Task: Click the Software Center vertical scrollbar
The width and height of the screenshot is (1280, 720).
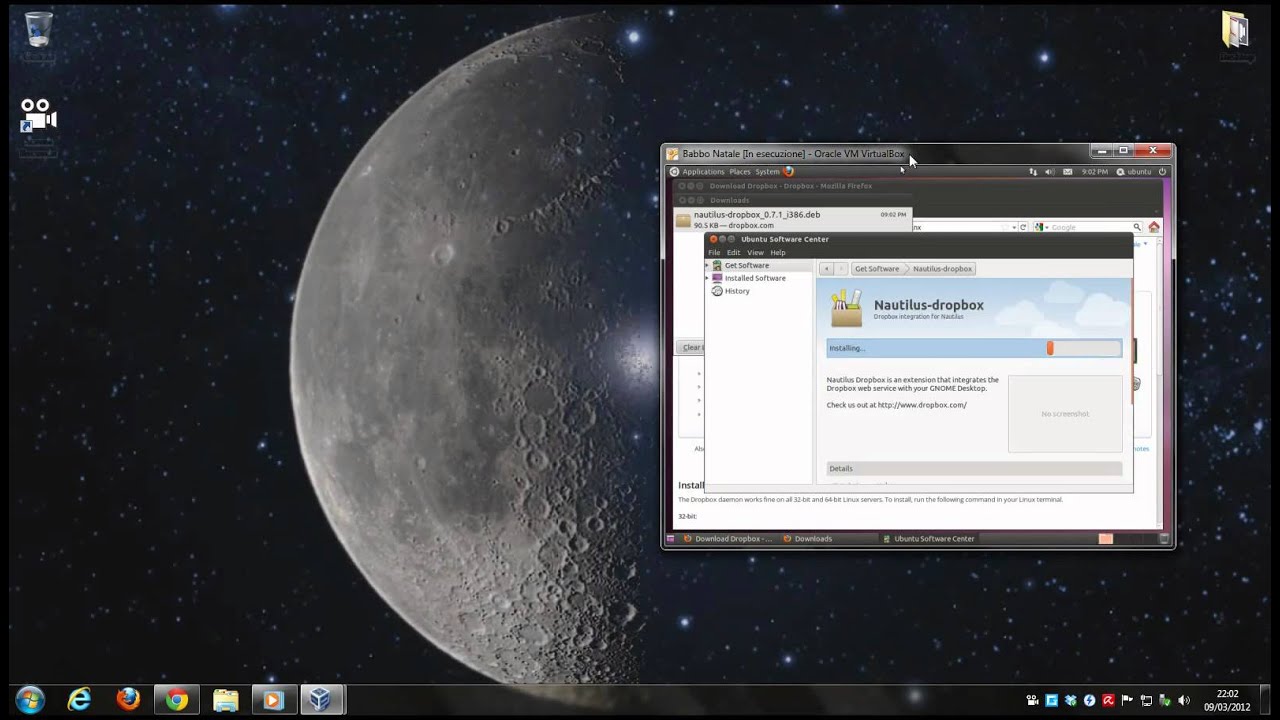Action: pos(1132,342)
